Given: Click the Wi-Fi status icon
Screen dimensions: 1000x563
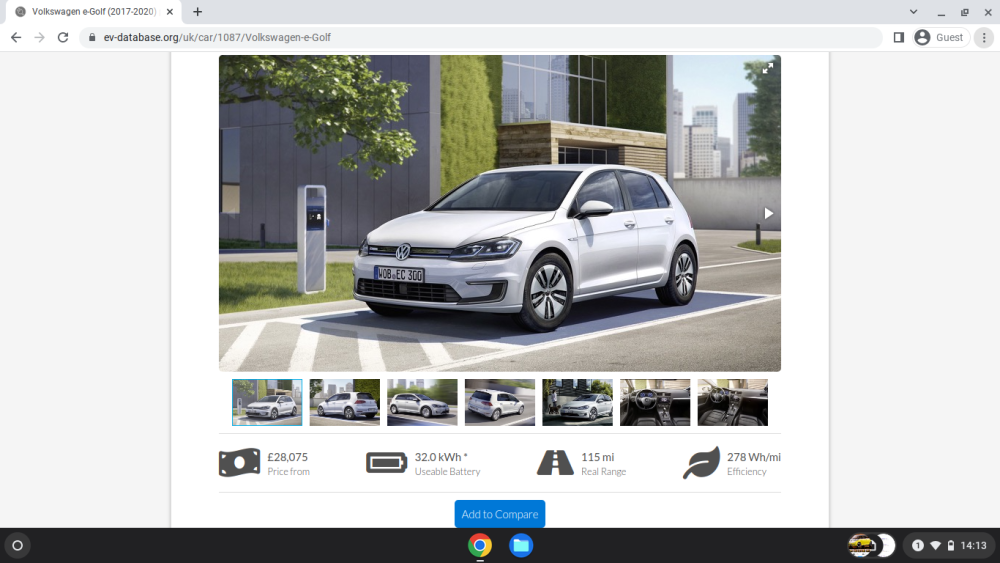Looking at the screenshot, I should (x=936, y=546).
